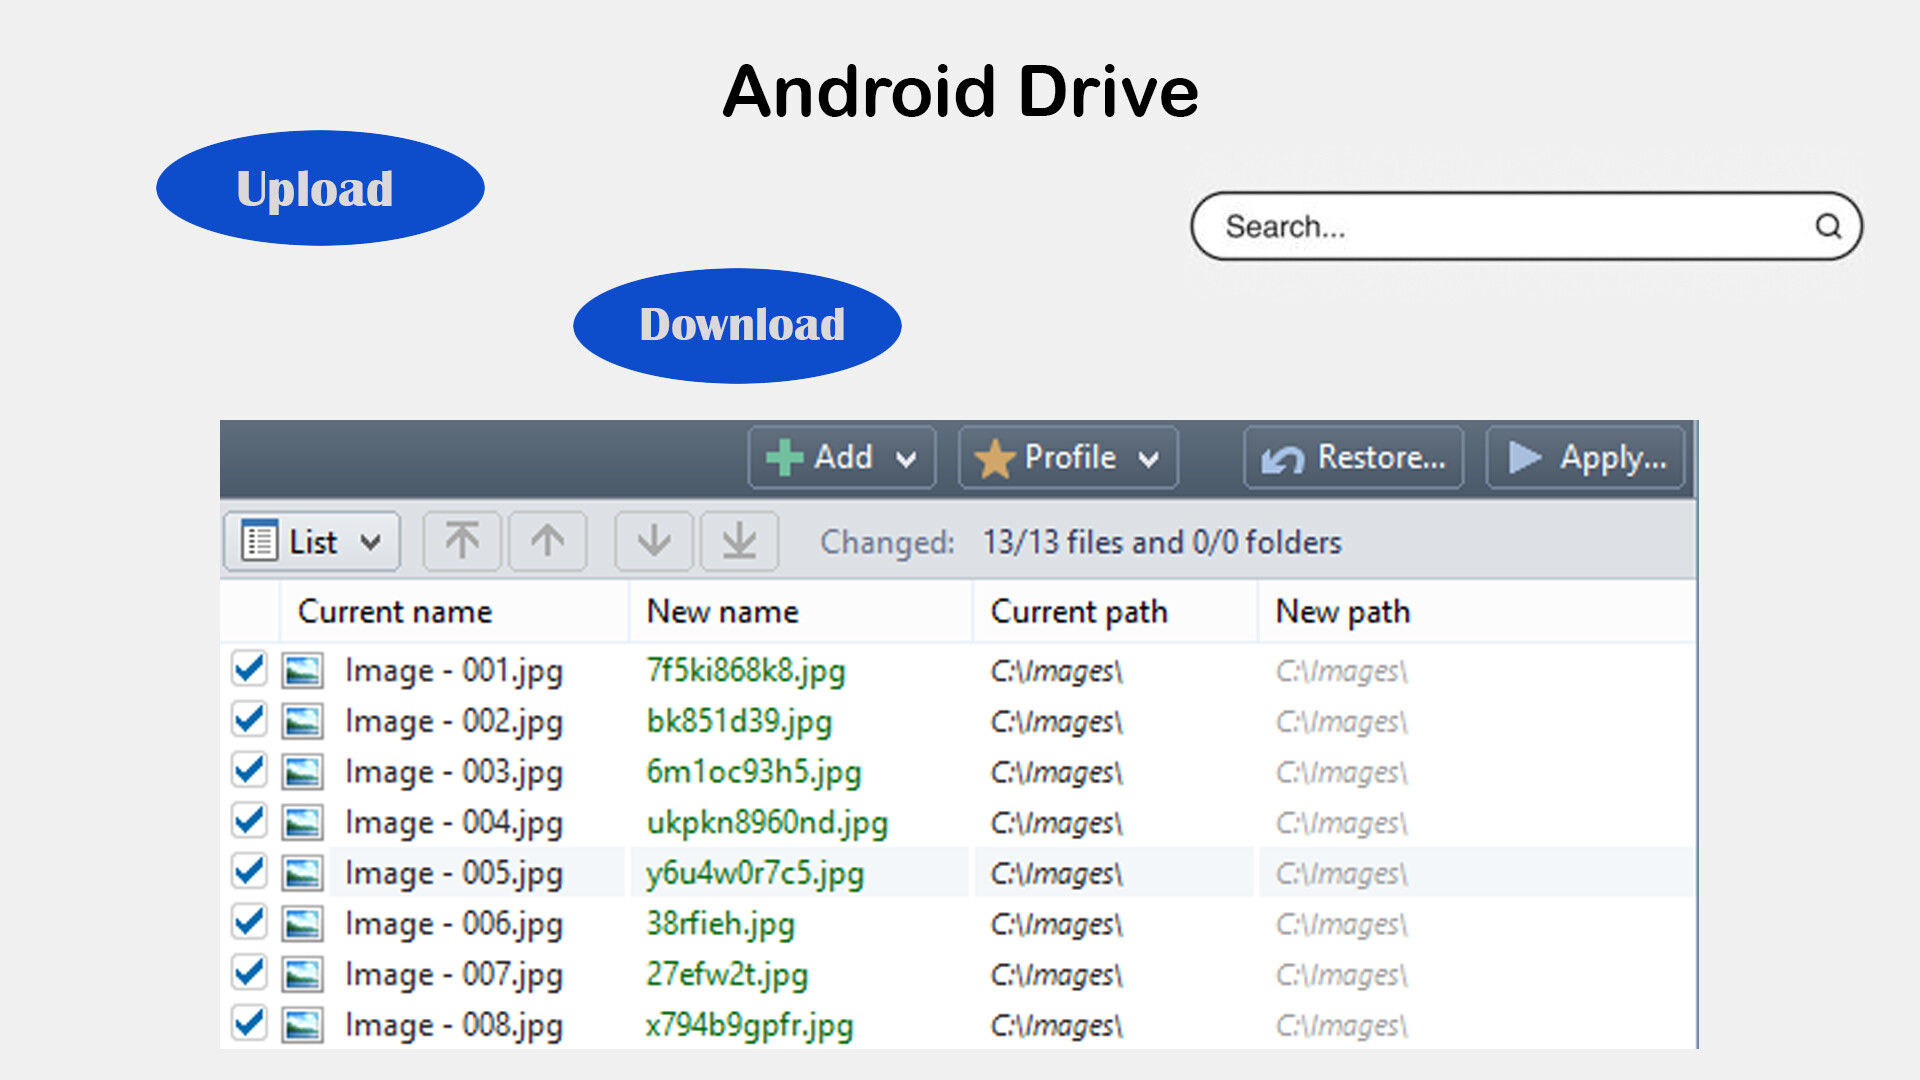Click the Apply play-arrow icon

click(1525, 457)
